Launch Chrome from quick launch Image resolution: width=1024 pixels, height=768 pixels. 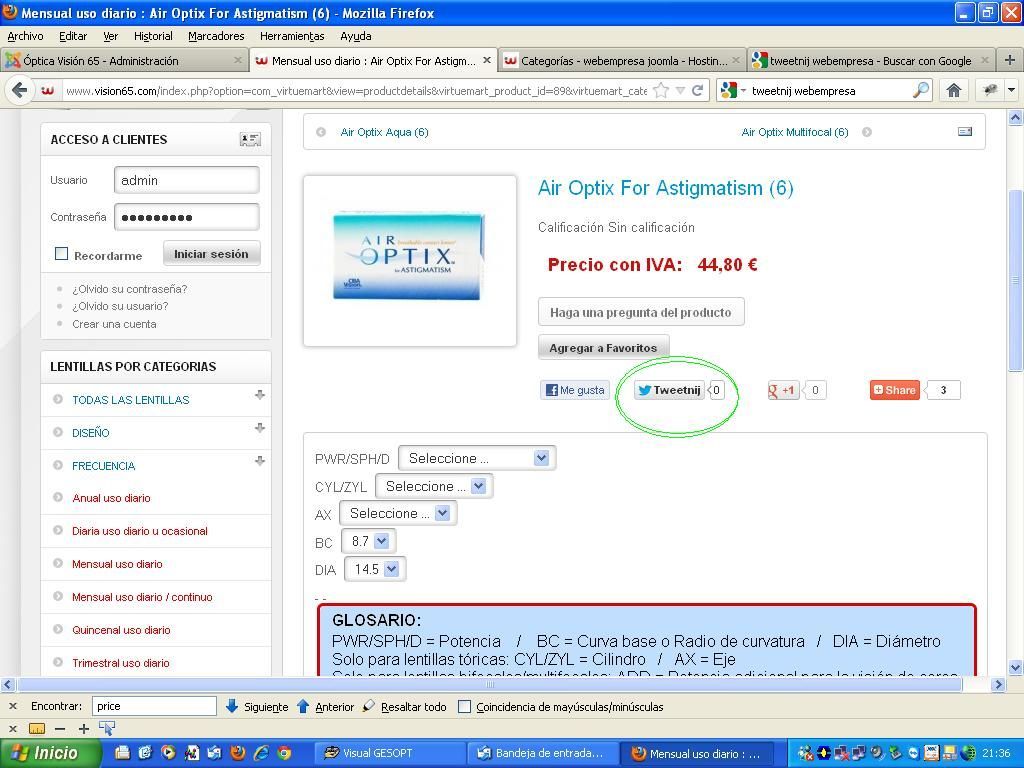pyautogui.click(x=283, y=753)
